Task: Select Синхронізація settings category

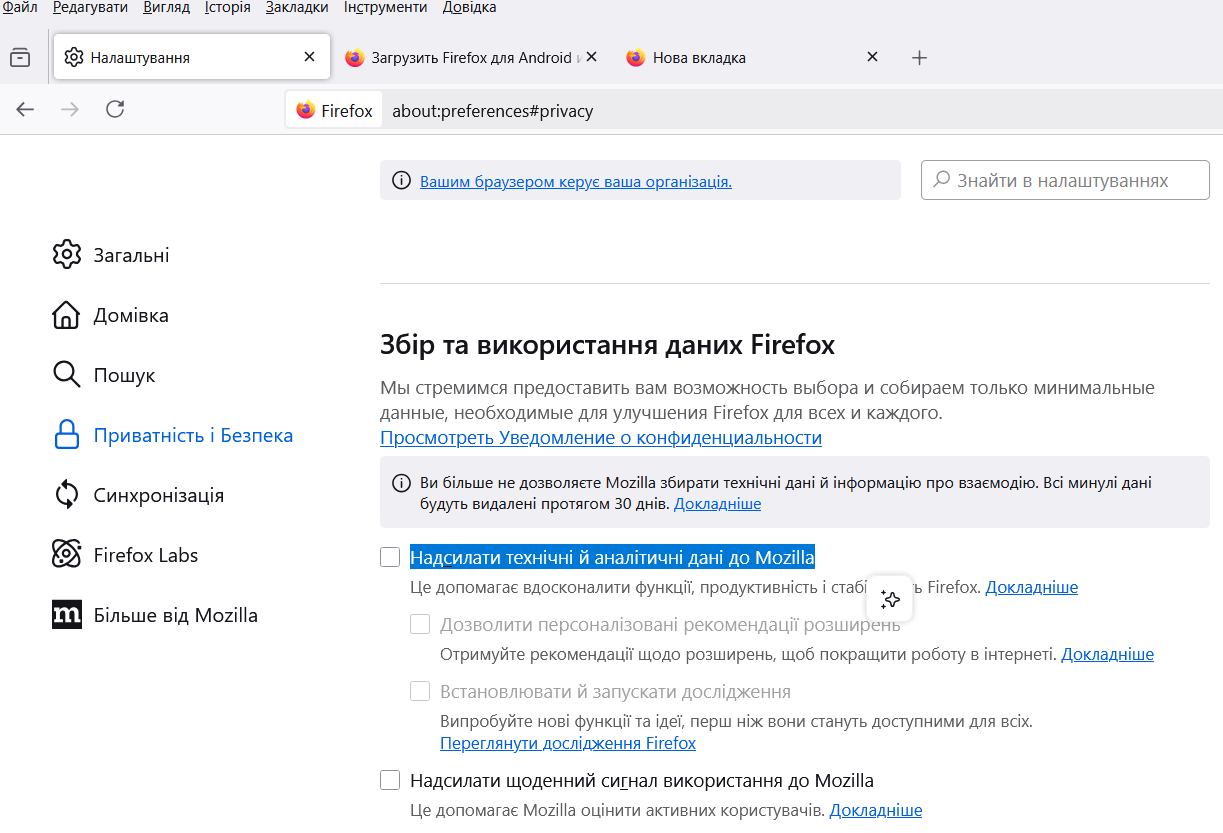Action: (x=138, y=495)
